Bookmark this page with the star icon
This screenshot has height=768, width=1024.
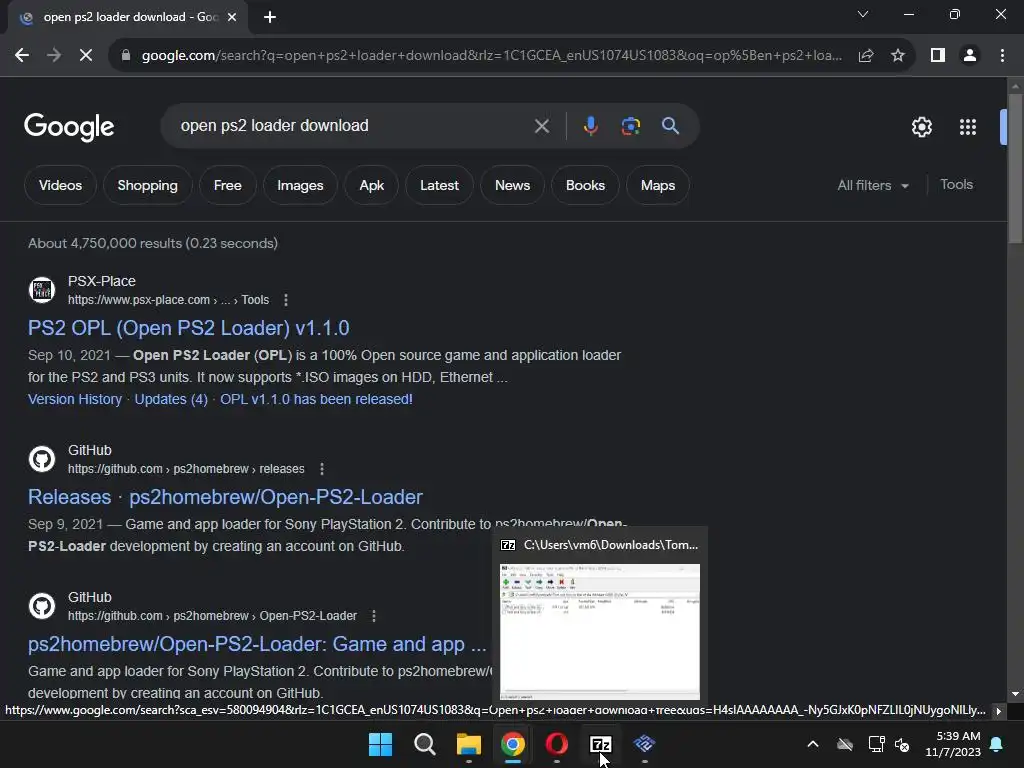[898, 56]
